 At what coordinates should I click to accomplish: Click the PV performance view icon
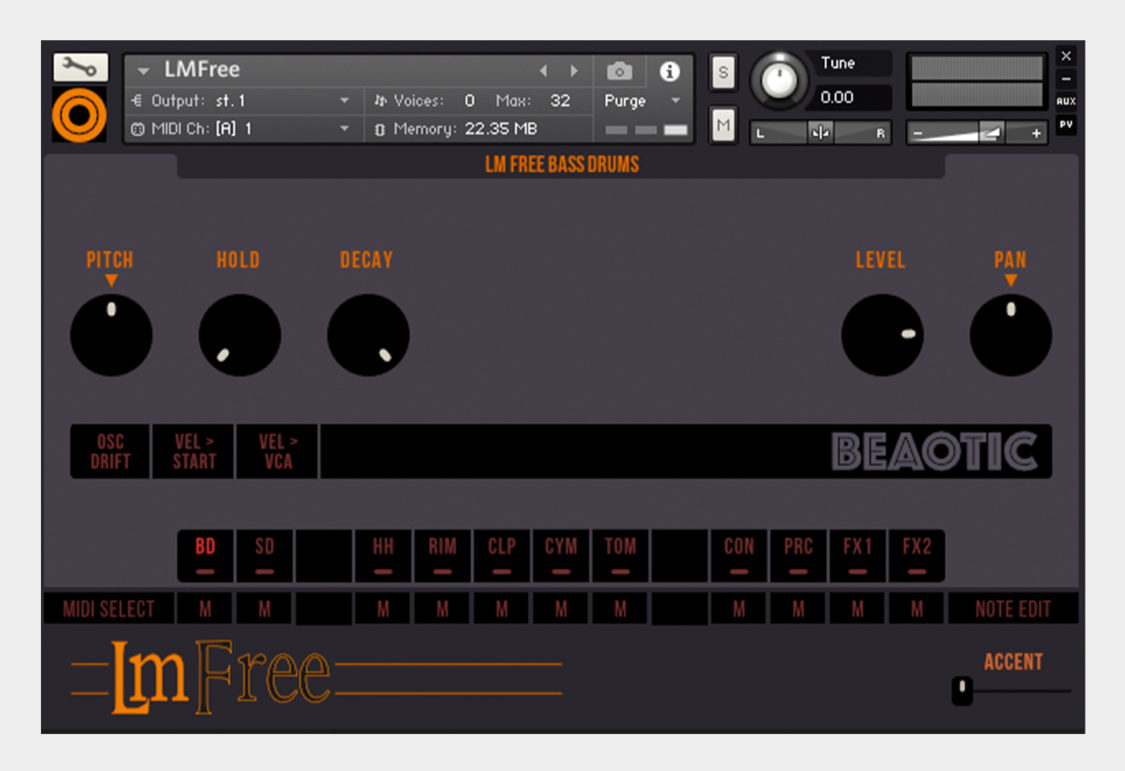coord(1066,124)
